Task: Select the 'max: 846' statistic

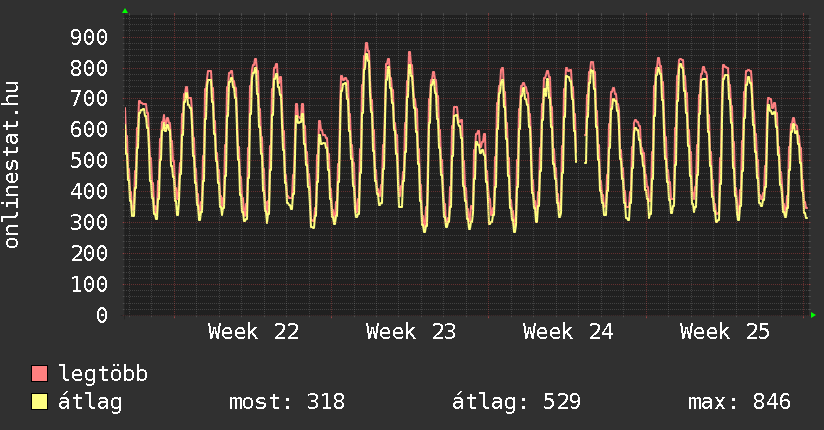Action: (x=739, y=402)
